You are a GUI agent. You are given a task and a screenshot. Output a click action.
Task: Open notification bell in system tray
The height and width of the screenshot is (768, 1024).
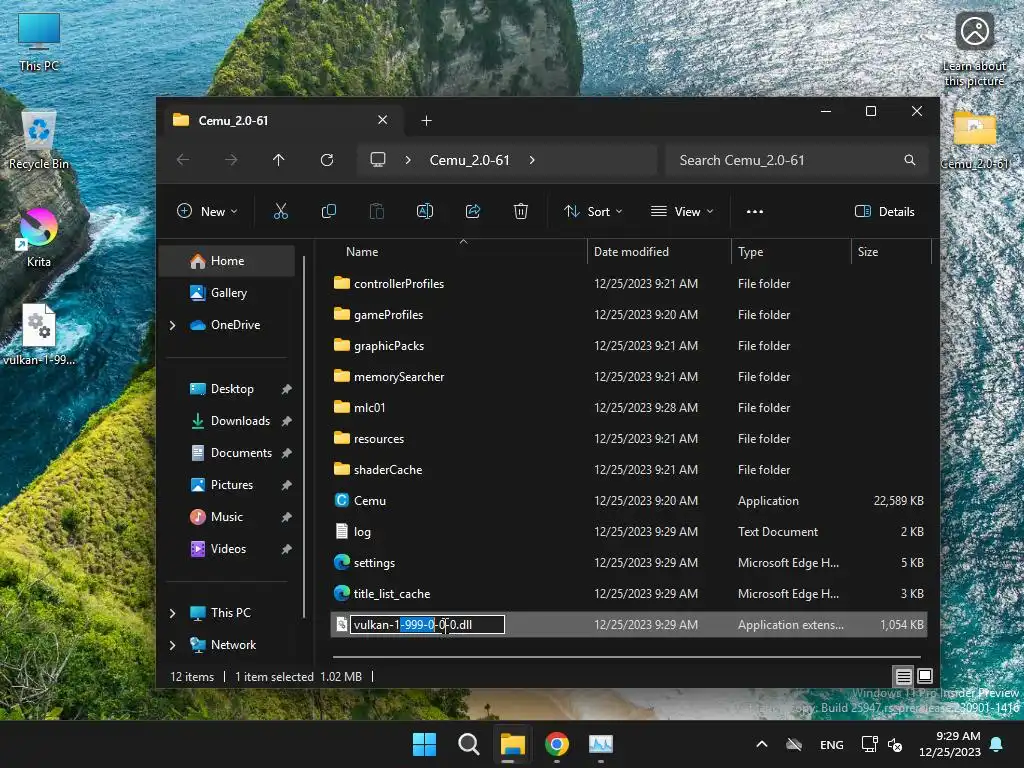997,744
